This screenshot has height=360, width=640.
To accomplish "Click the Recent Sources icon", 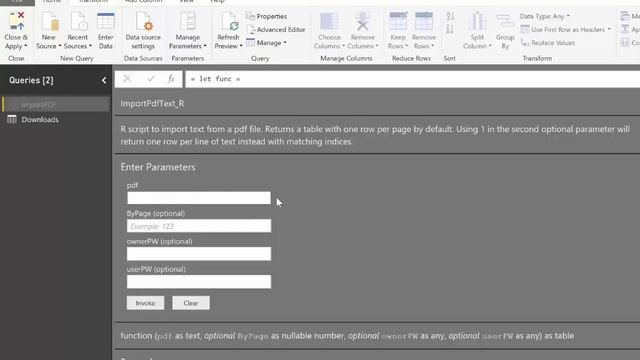I will (78, 21).
